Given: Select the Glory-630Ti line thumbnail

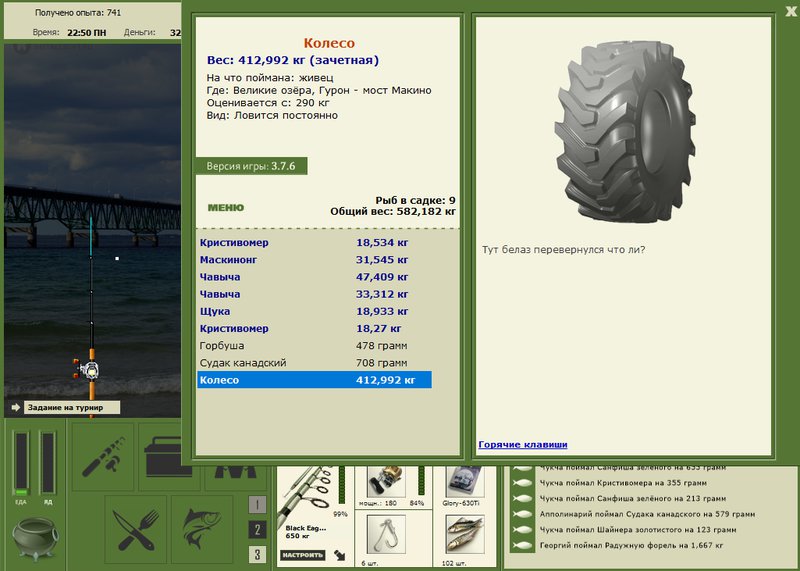Looking at the screenshot, I should (464, 480).
